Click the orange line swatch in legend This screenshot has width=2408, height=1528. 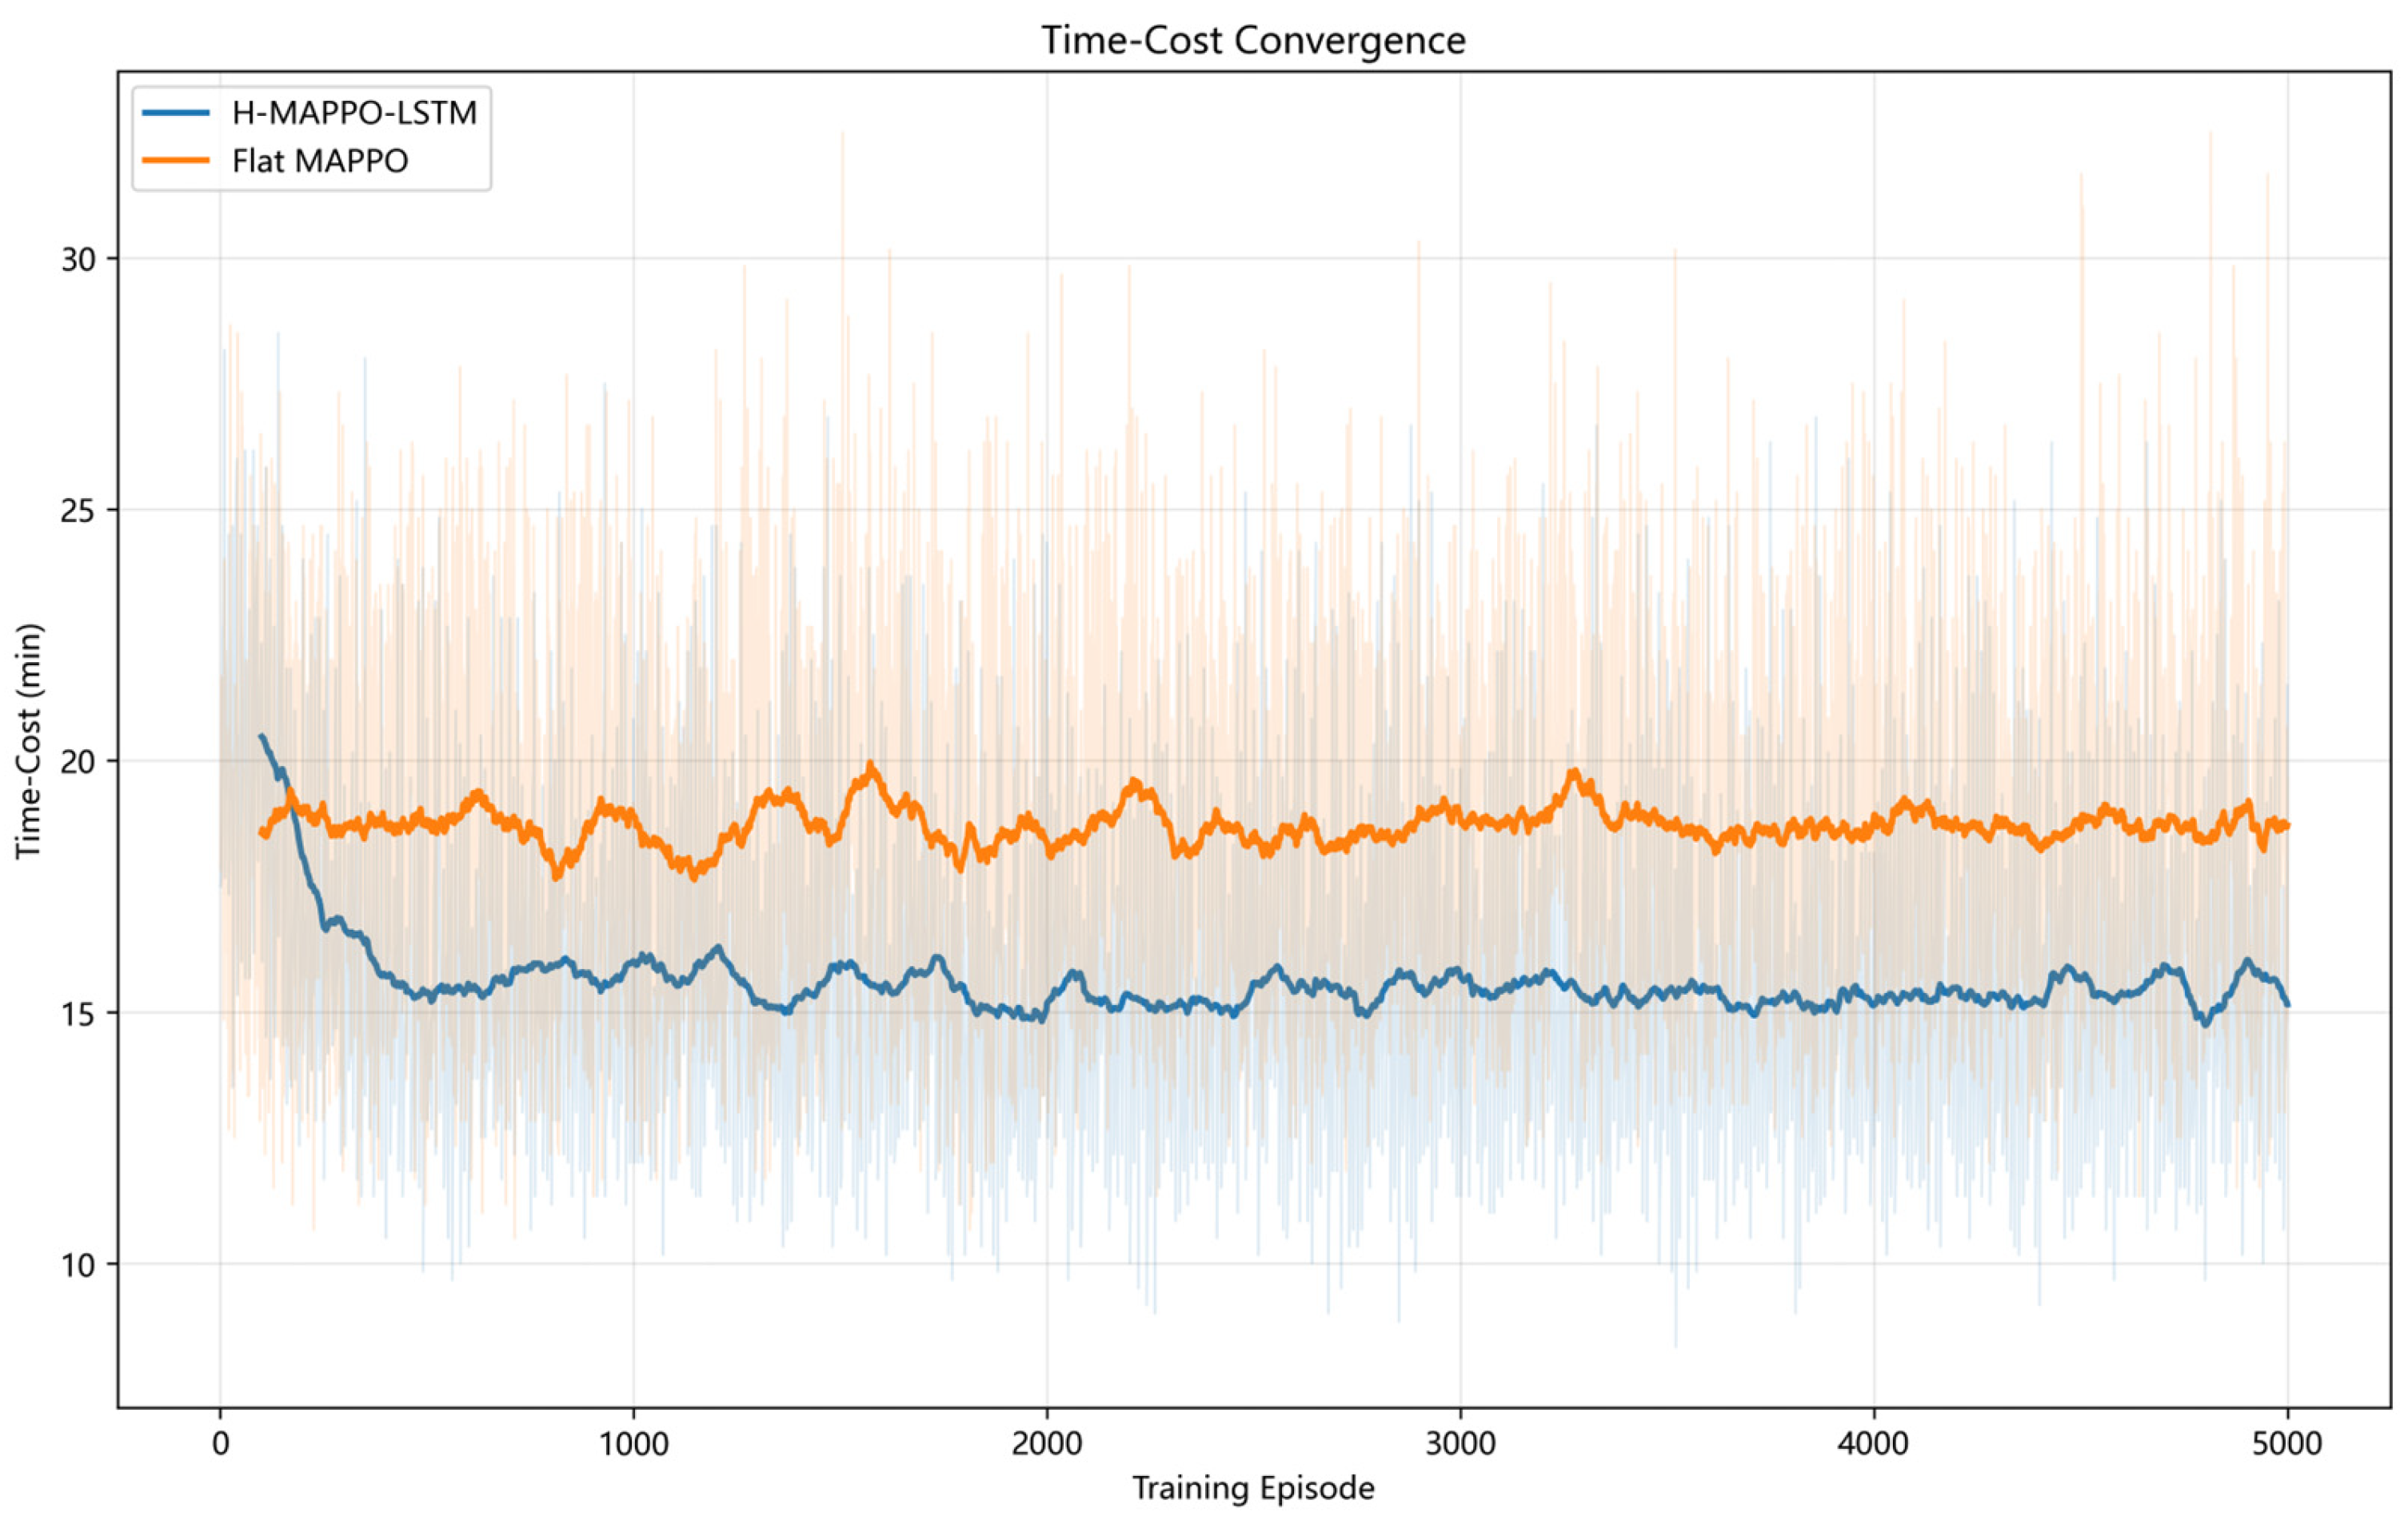click(x=176, y=160)
